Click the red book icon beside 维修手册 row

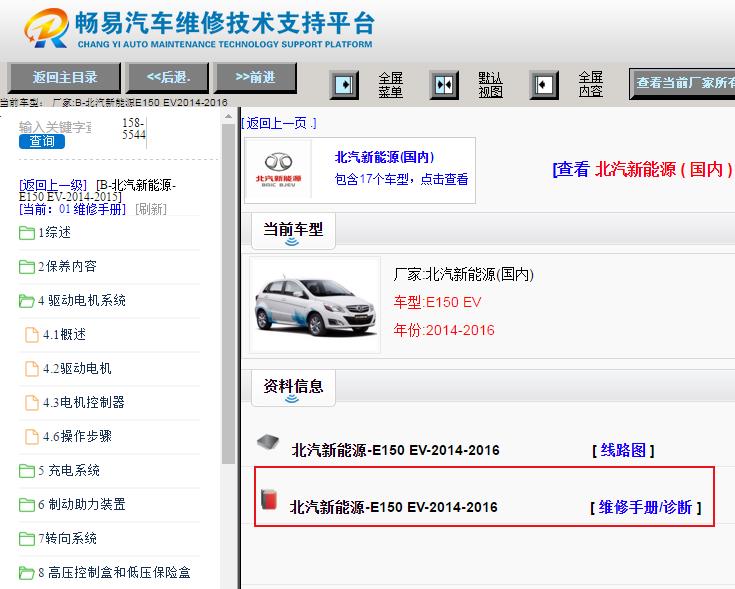click(x=269, y=500)
